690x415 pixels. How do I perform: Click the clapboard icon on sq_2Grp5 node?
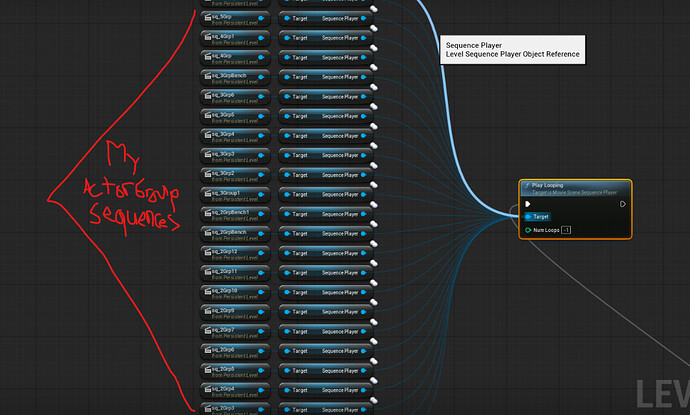coord(208,370)
